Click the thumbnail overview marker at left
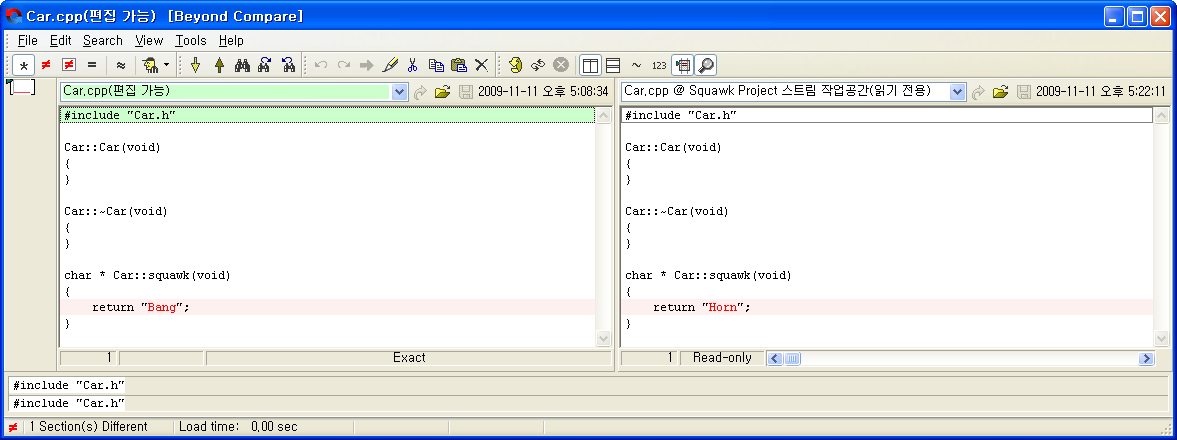The width and height of the screenshot is (1177, 440). click(22, 87)
